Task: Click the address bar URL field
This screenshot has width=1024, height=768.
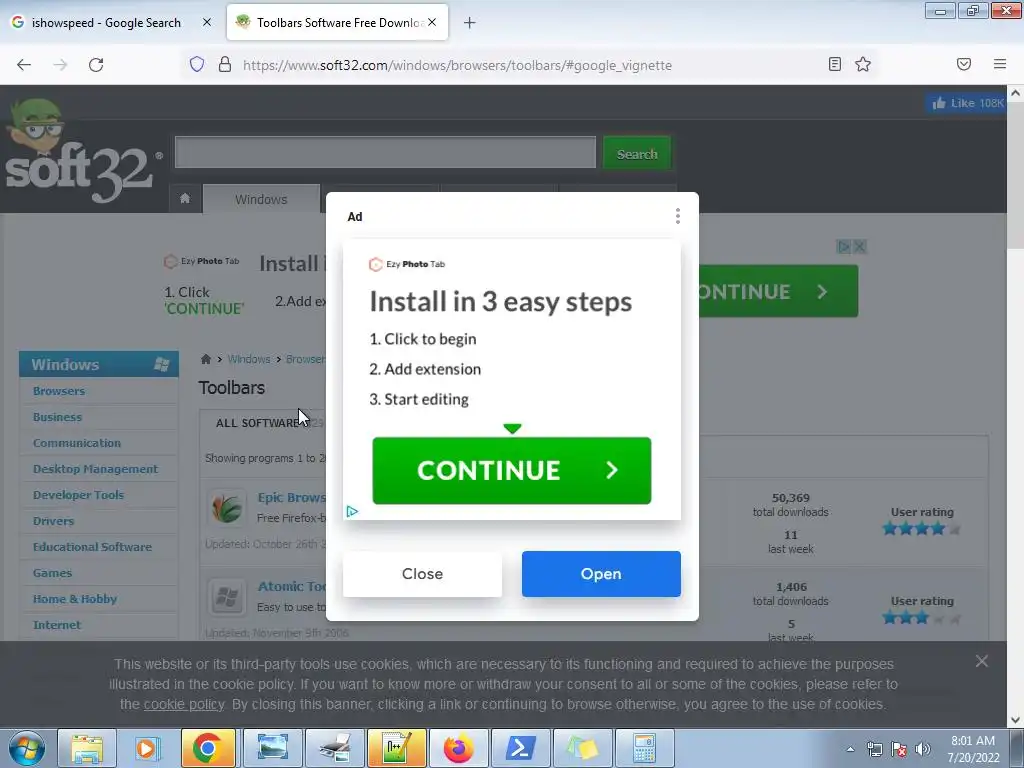Action: [x=457, y=65]
